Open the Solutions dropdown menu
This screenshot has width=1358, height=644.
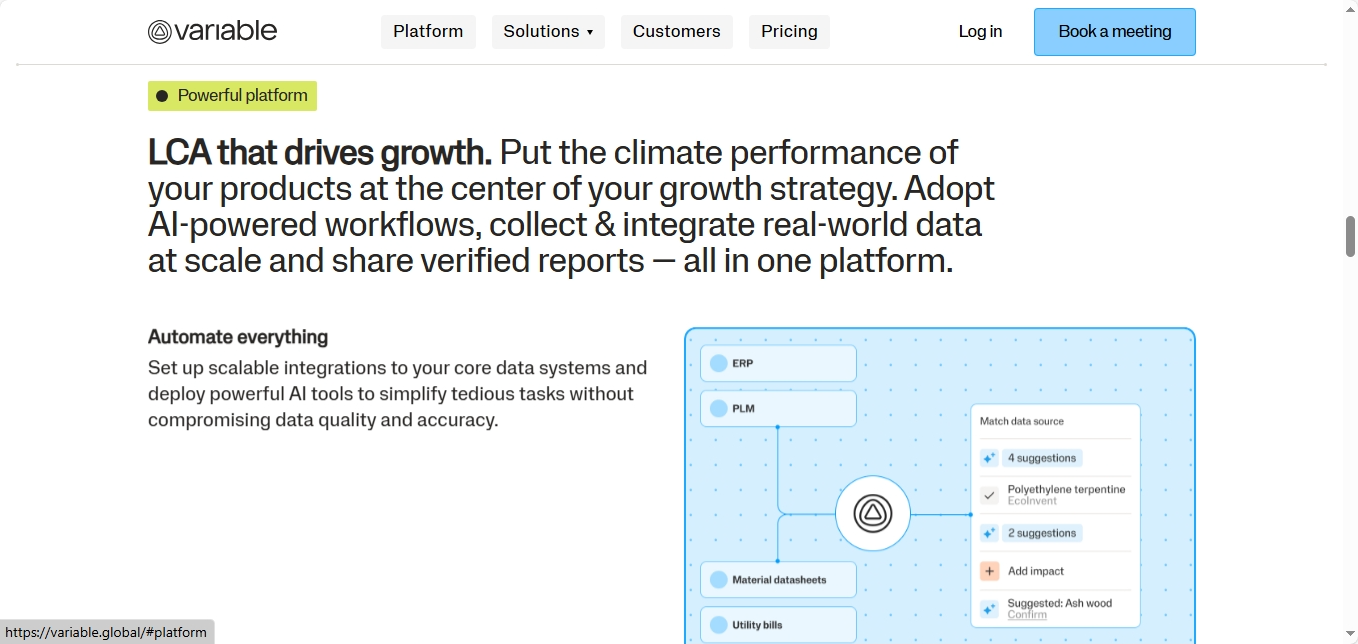point(548,31)
